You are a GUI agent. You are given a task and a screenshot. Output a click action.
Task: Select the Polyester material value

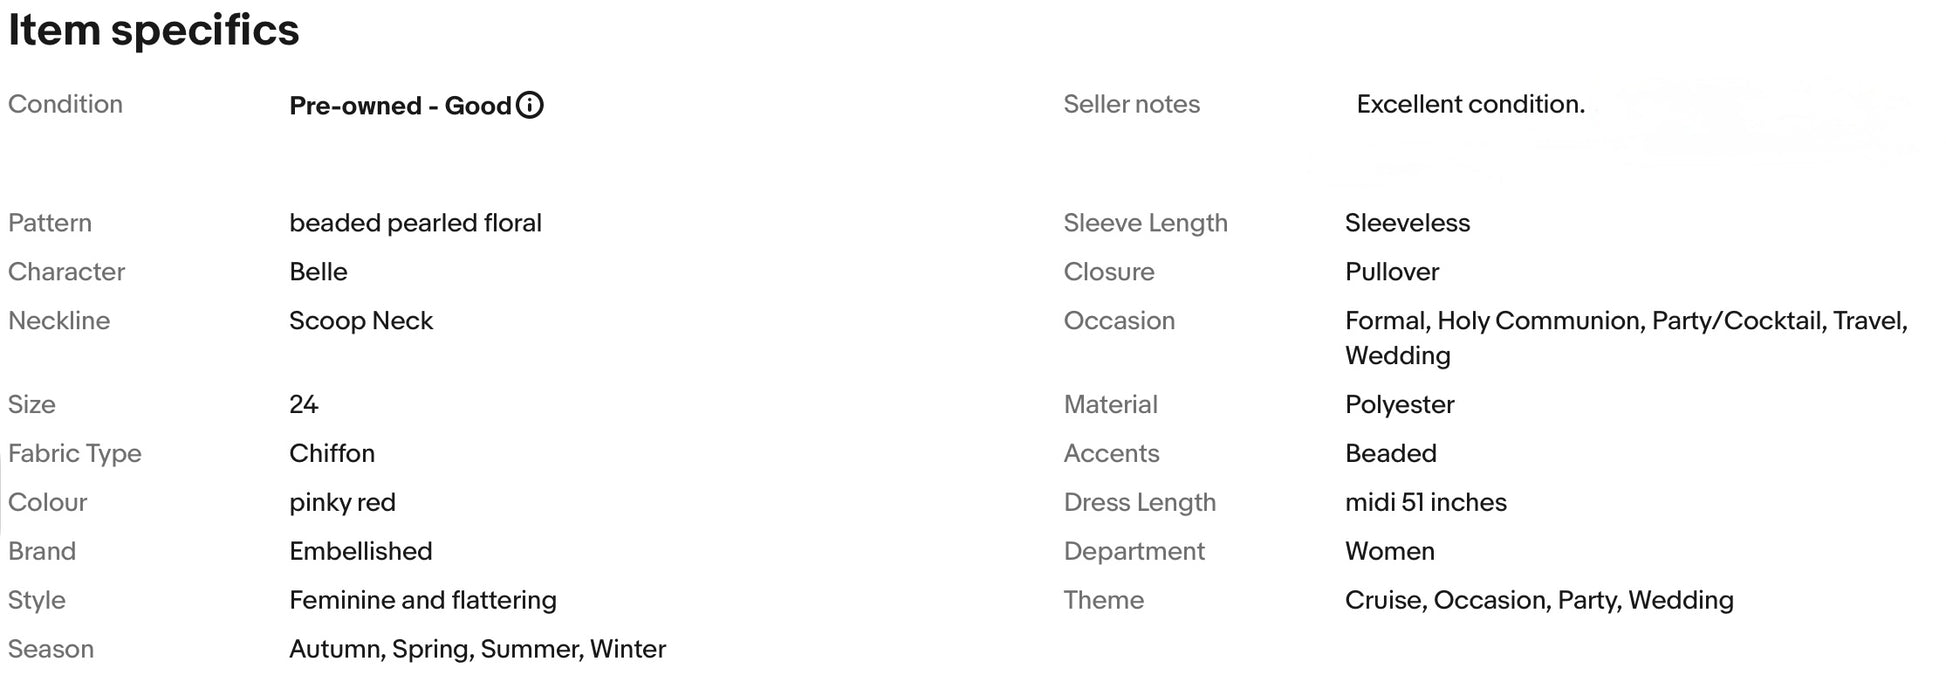tap(1399, 405)
